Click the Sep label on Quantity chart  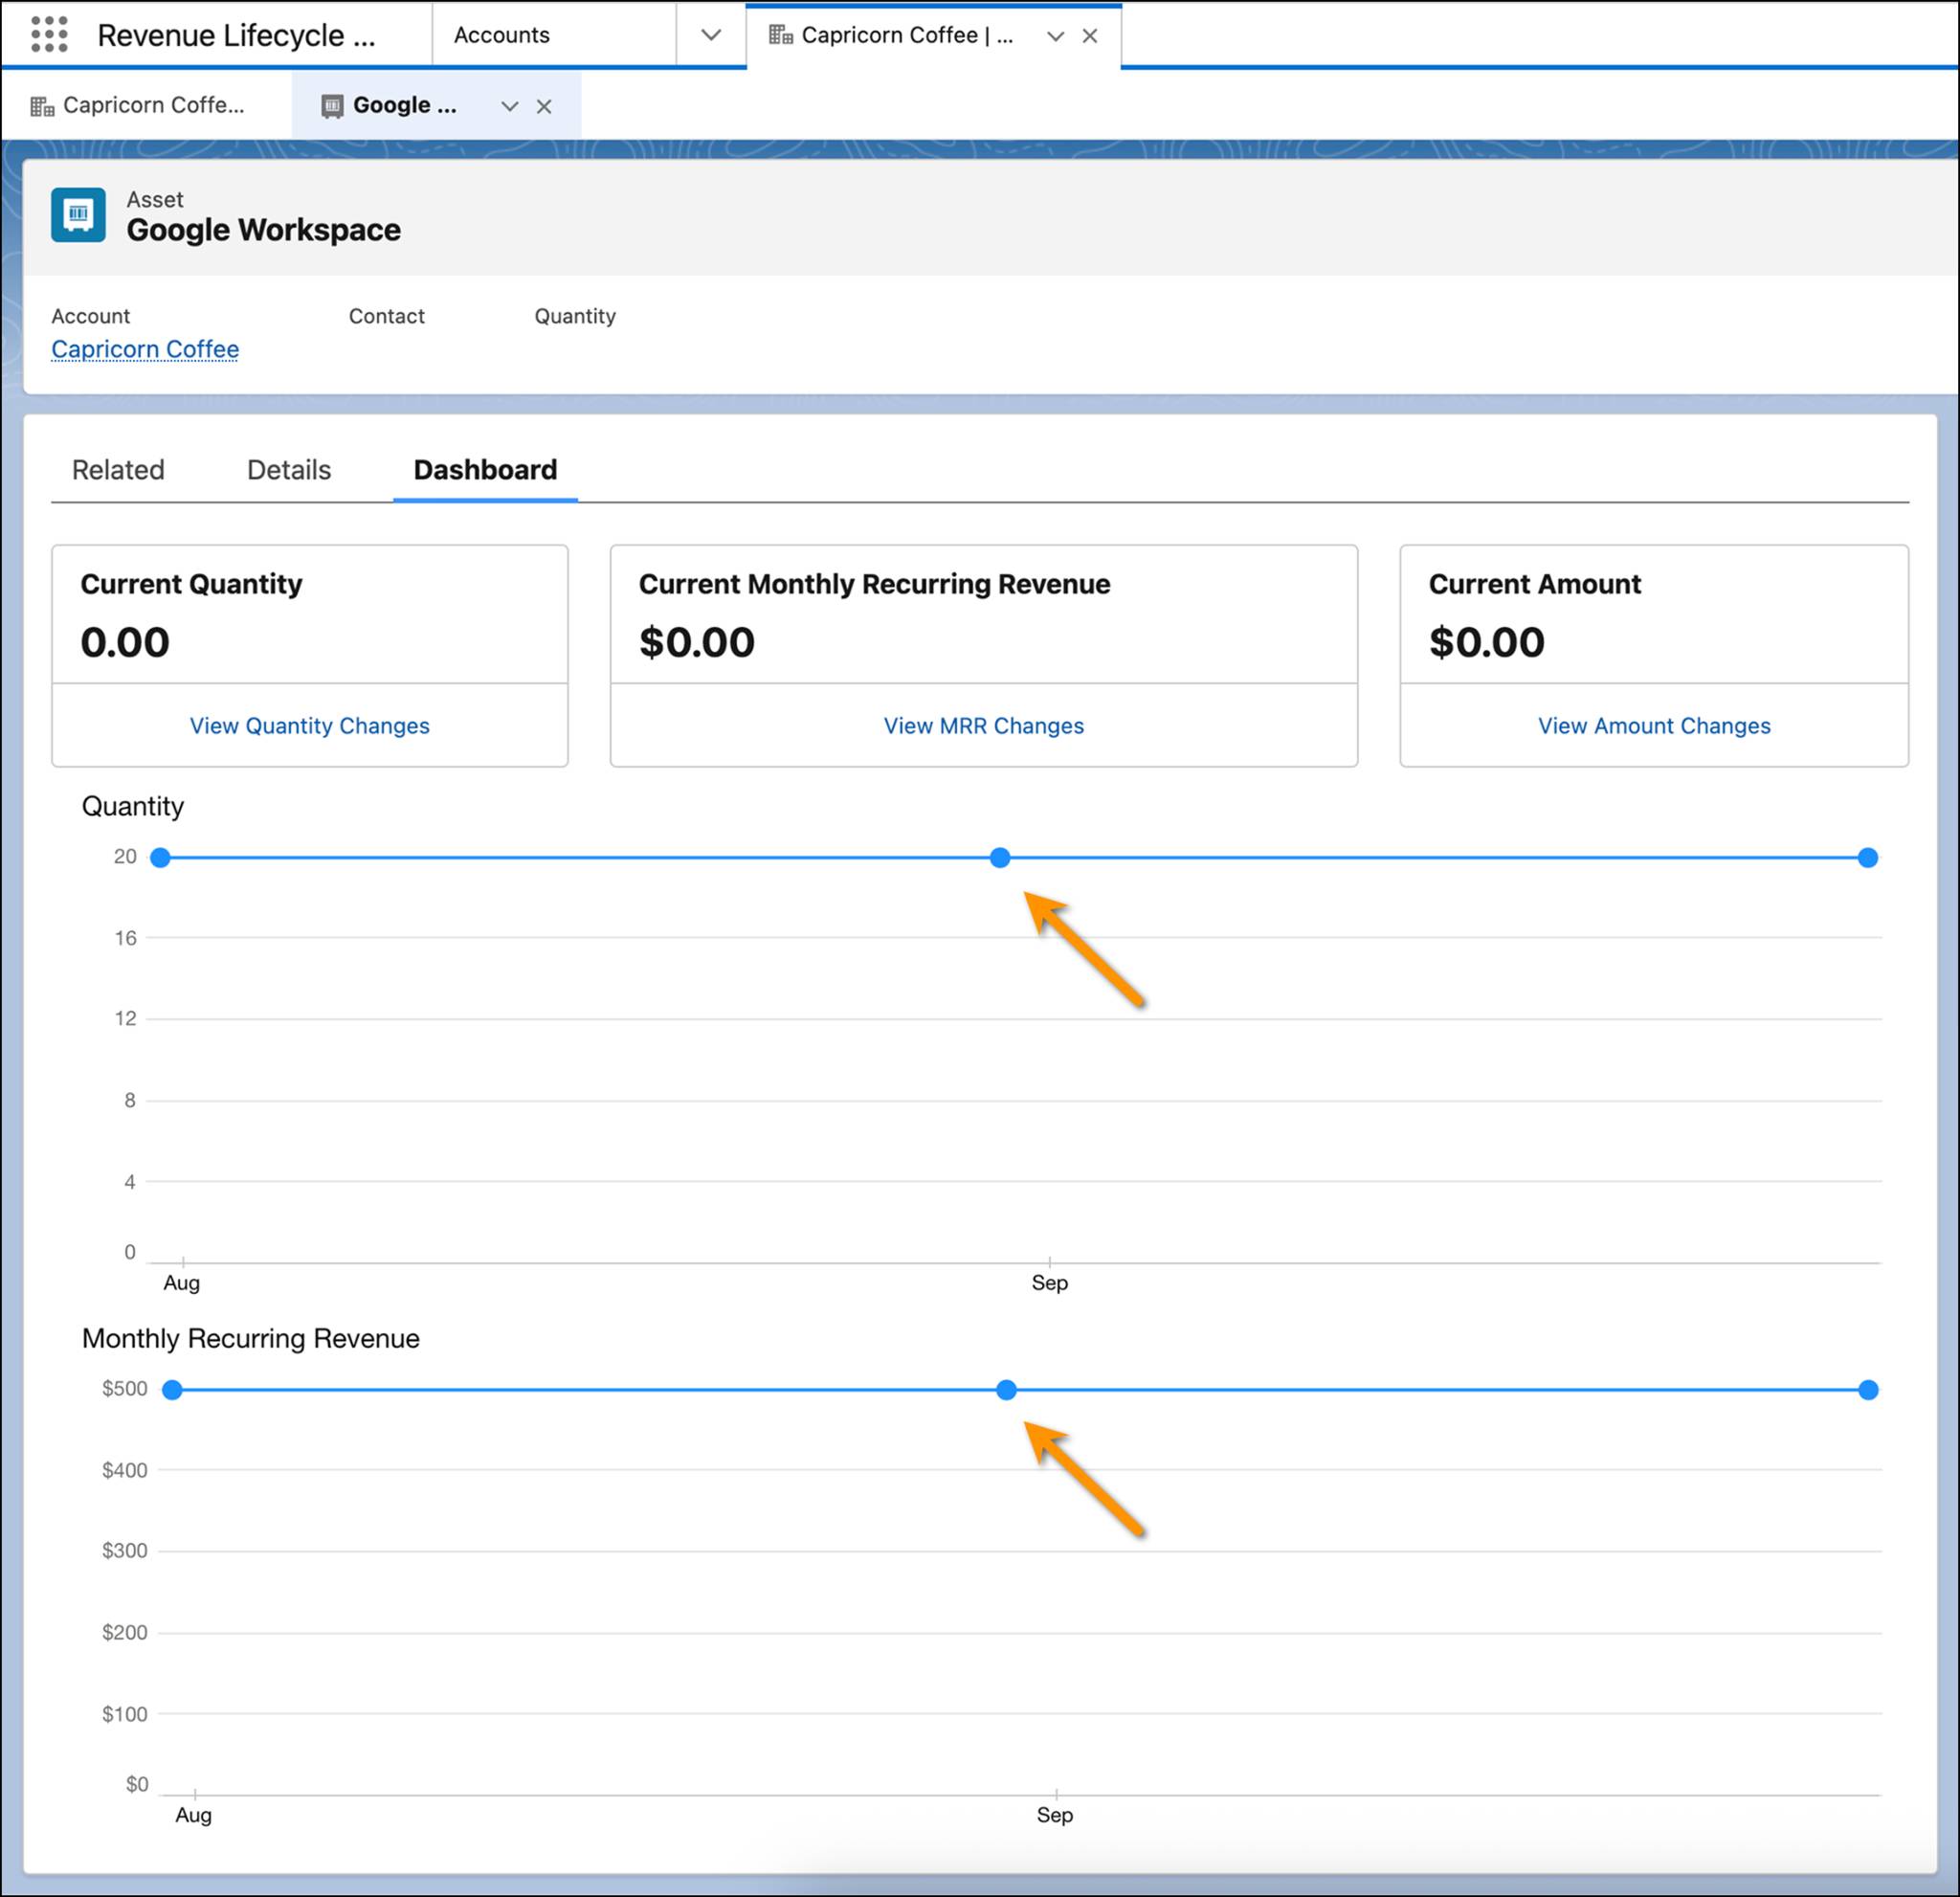click(x=1050, y=1282)
